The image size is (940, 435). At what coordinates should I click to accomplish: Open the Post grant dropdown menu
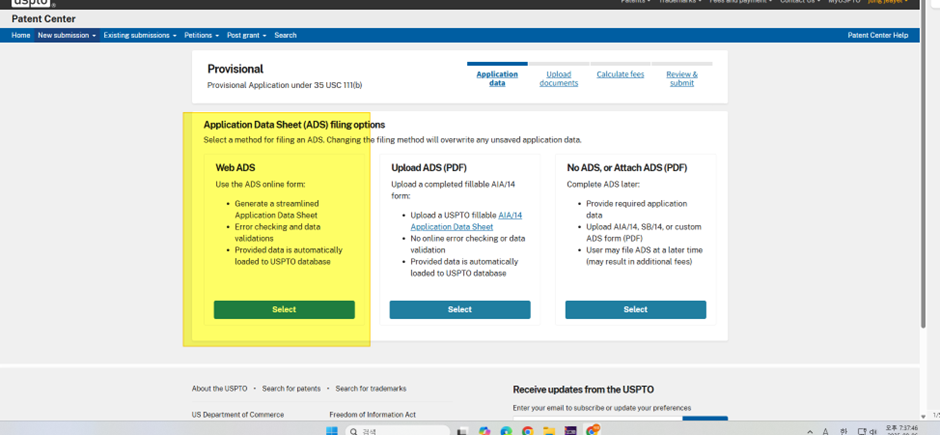[x=246, y=35]
